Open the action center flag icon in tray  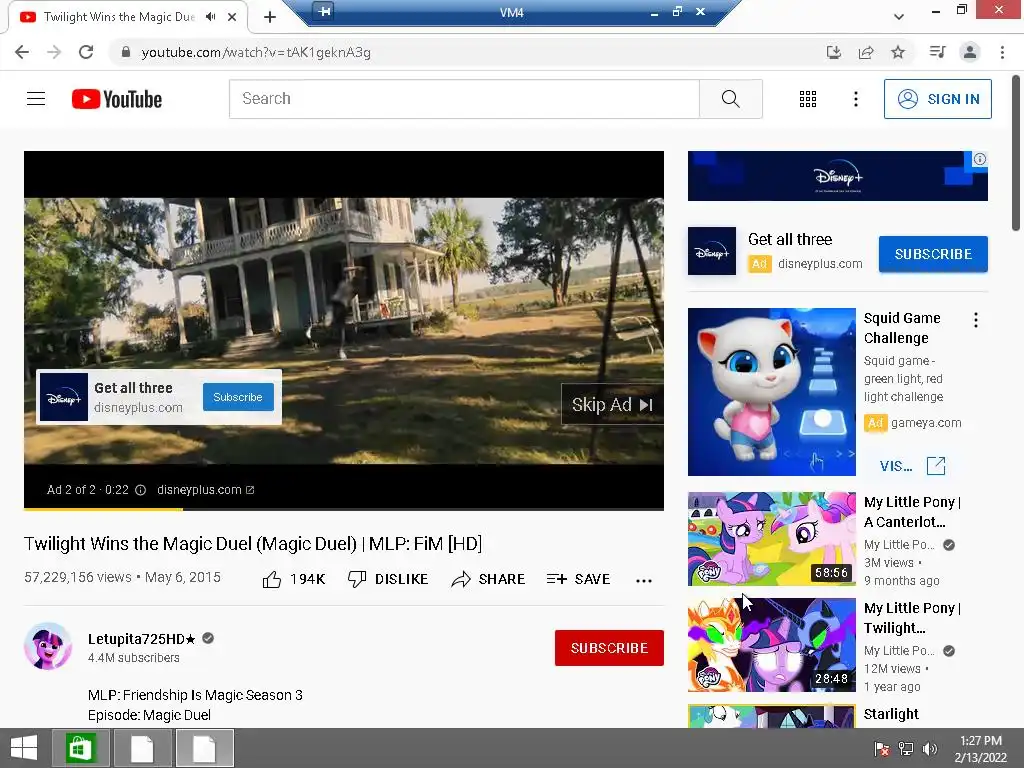(x=882, y=749)
